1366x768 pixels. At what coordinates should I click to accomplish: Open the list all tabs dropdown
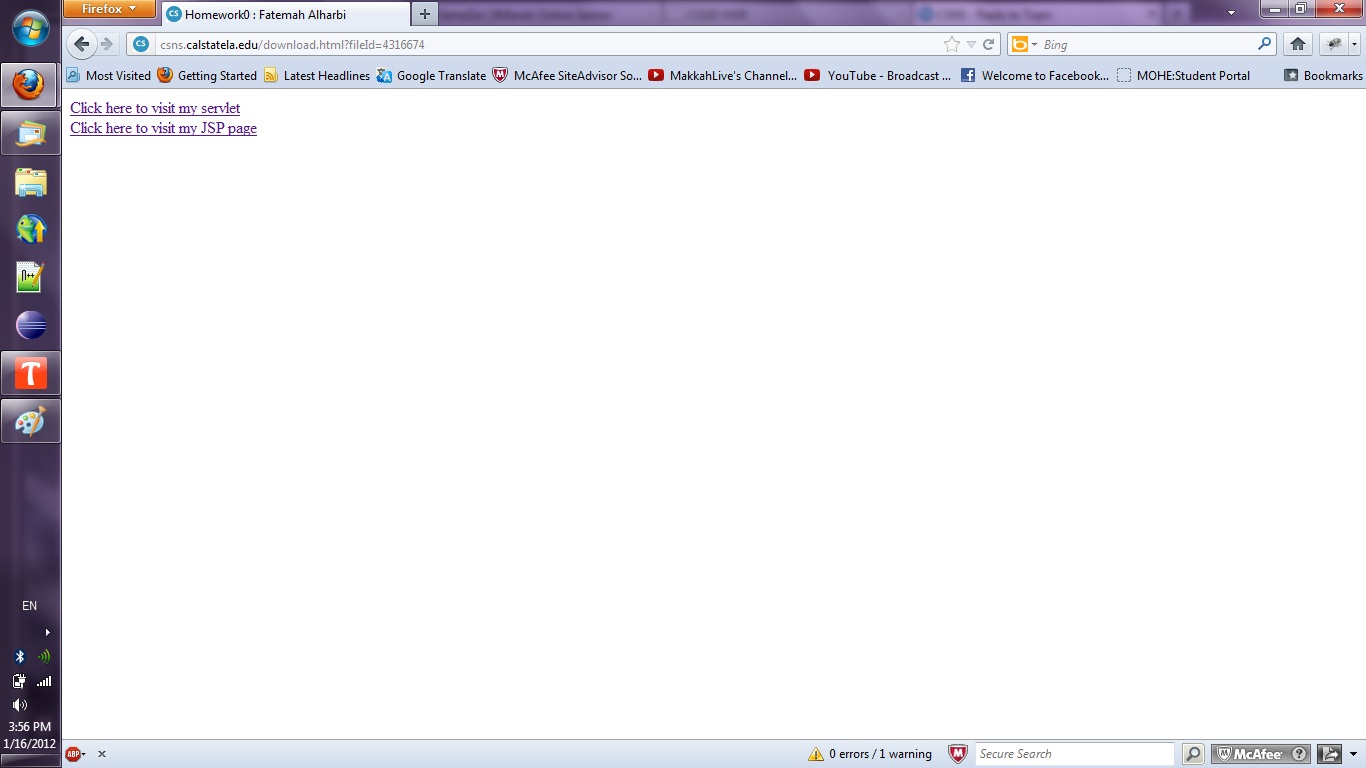pyautogui.click(x=1231, y=13)
